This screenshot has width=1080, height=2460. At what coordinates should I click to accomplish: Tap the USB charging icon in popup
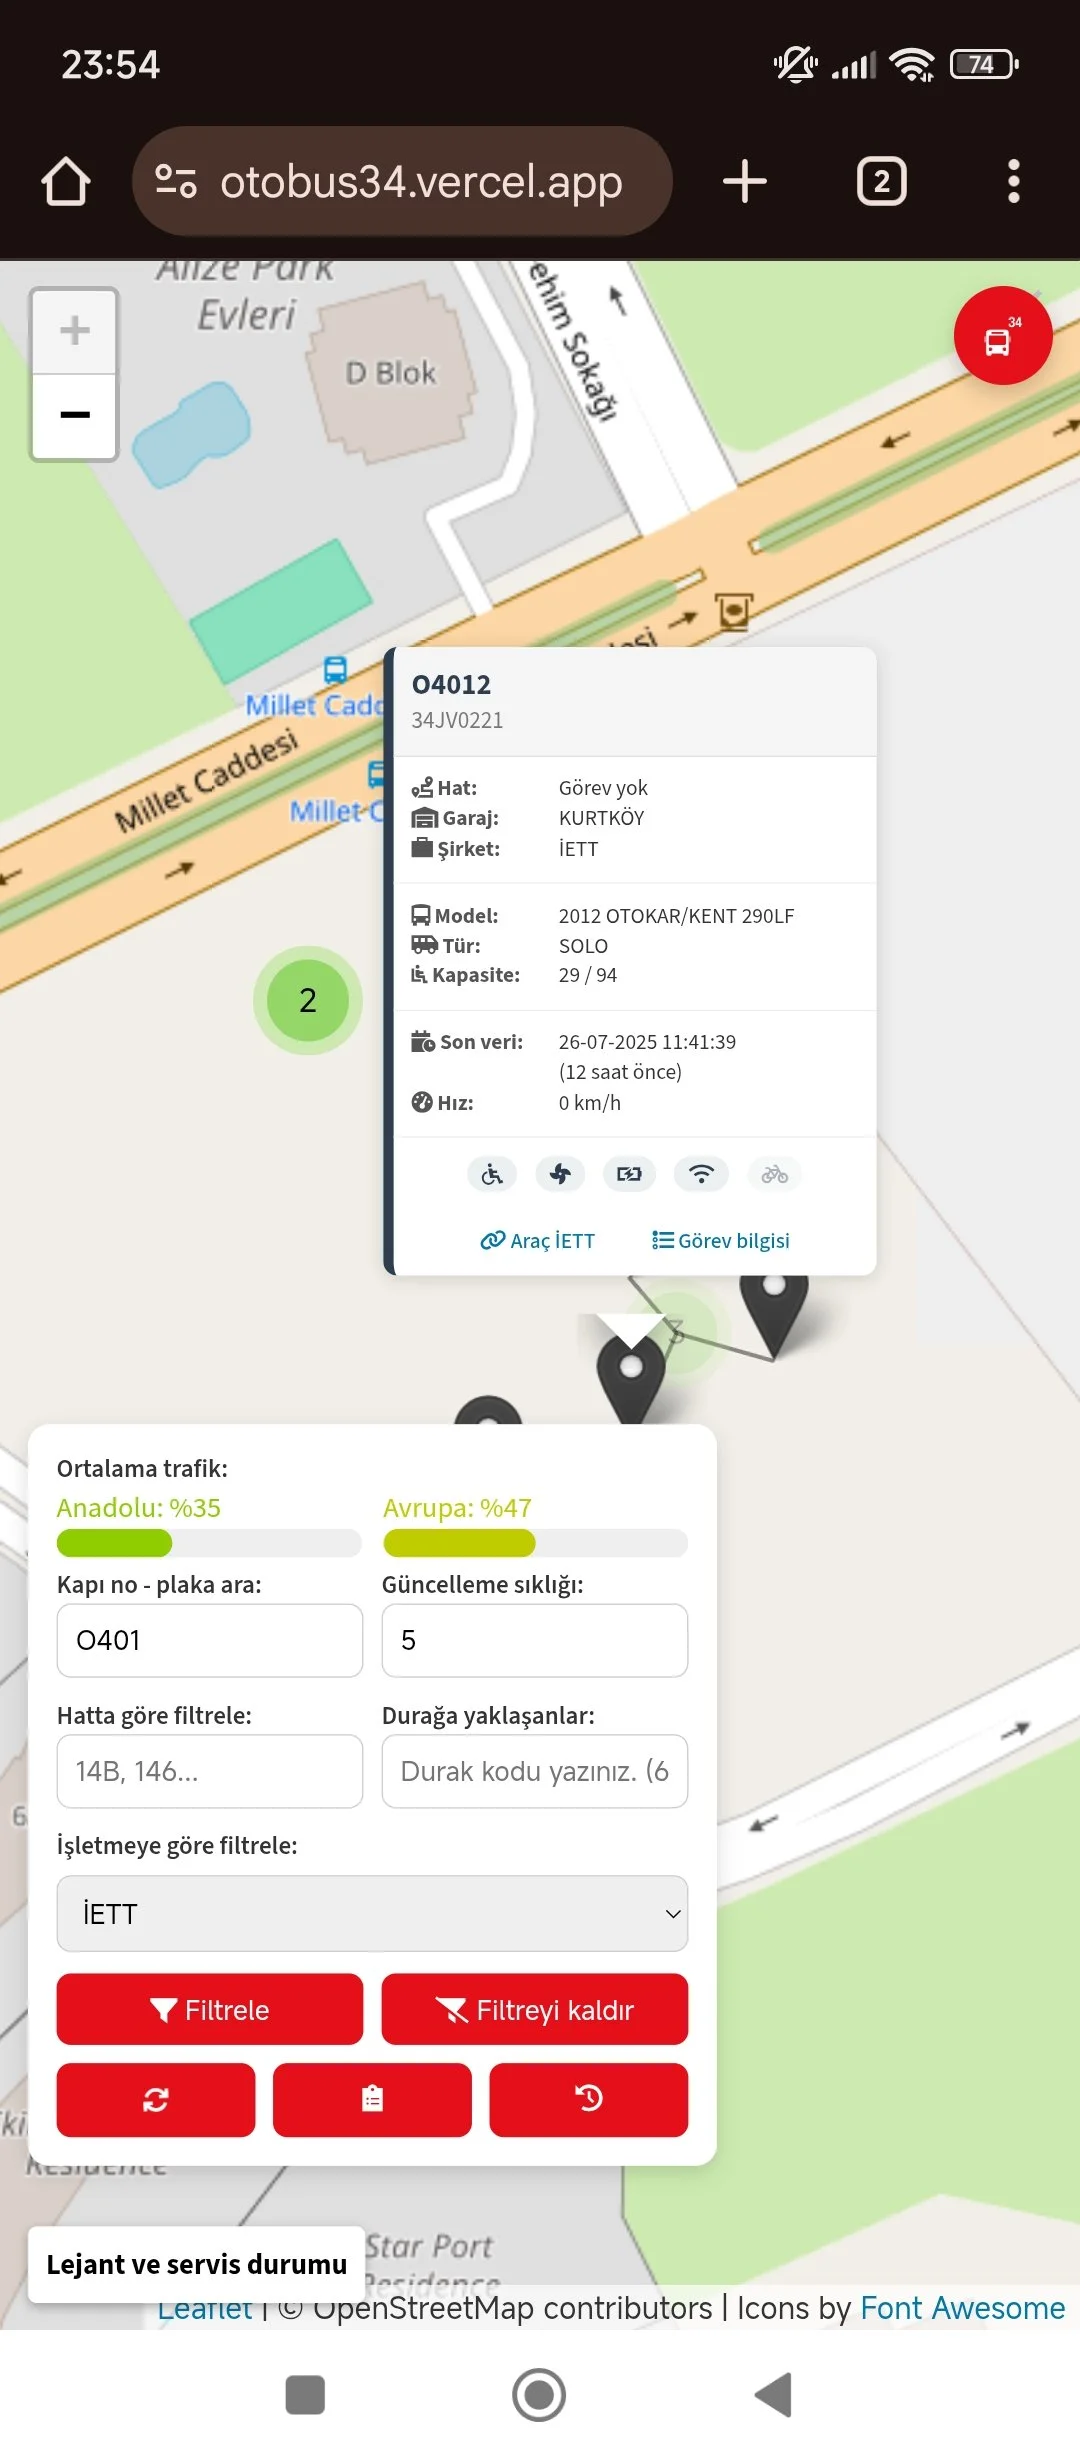coord(629,1174)
